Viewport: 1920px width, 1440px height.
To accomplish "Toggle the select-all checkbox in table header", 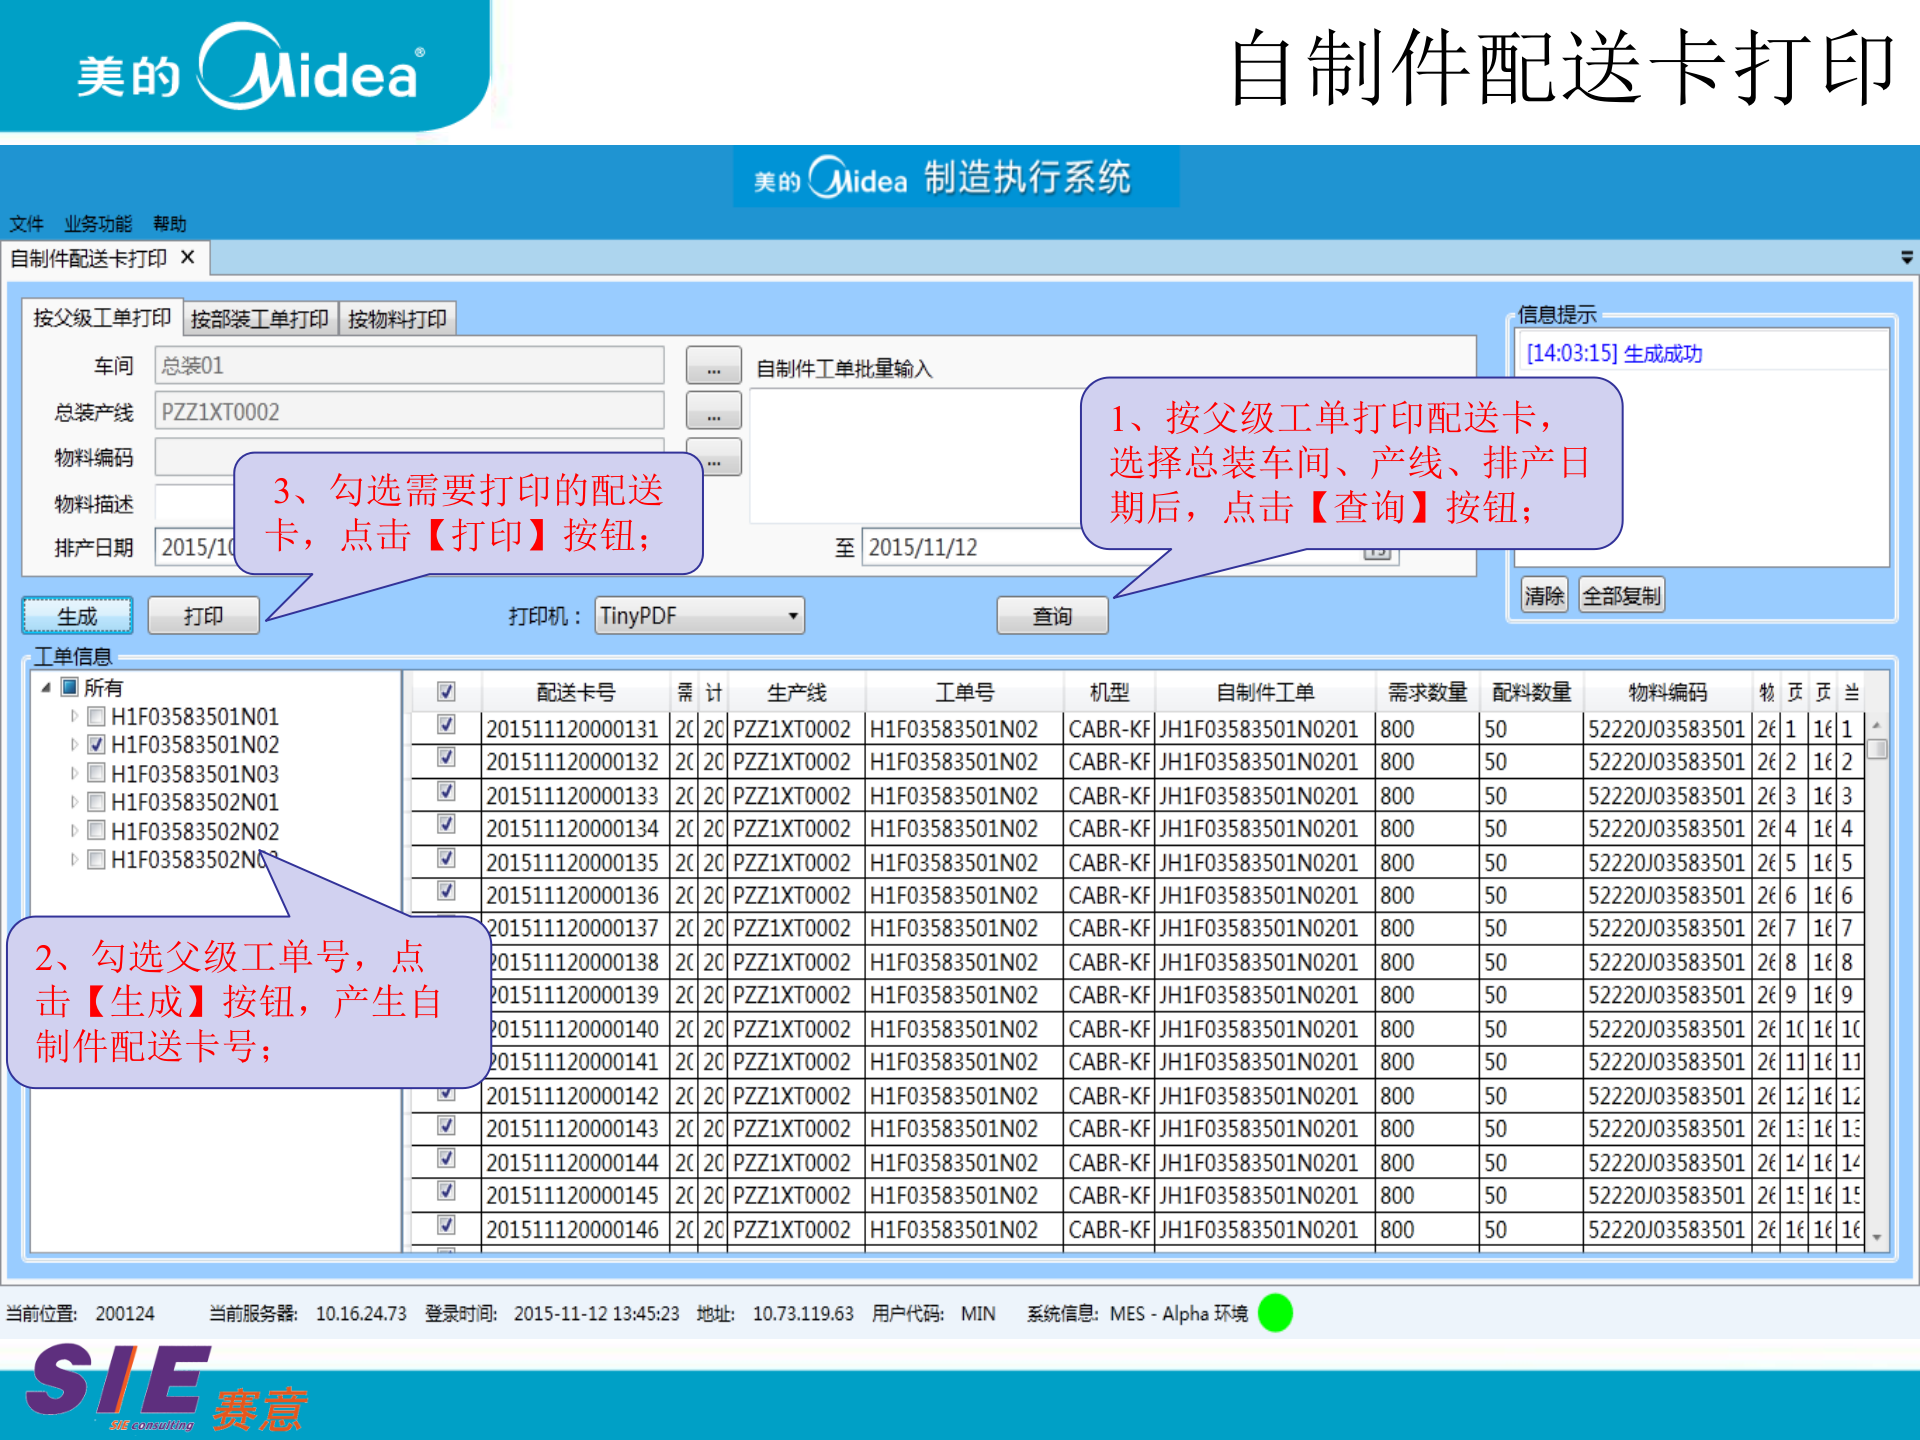I will pyautogui.click(x=447, y=692).
